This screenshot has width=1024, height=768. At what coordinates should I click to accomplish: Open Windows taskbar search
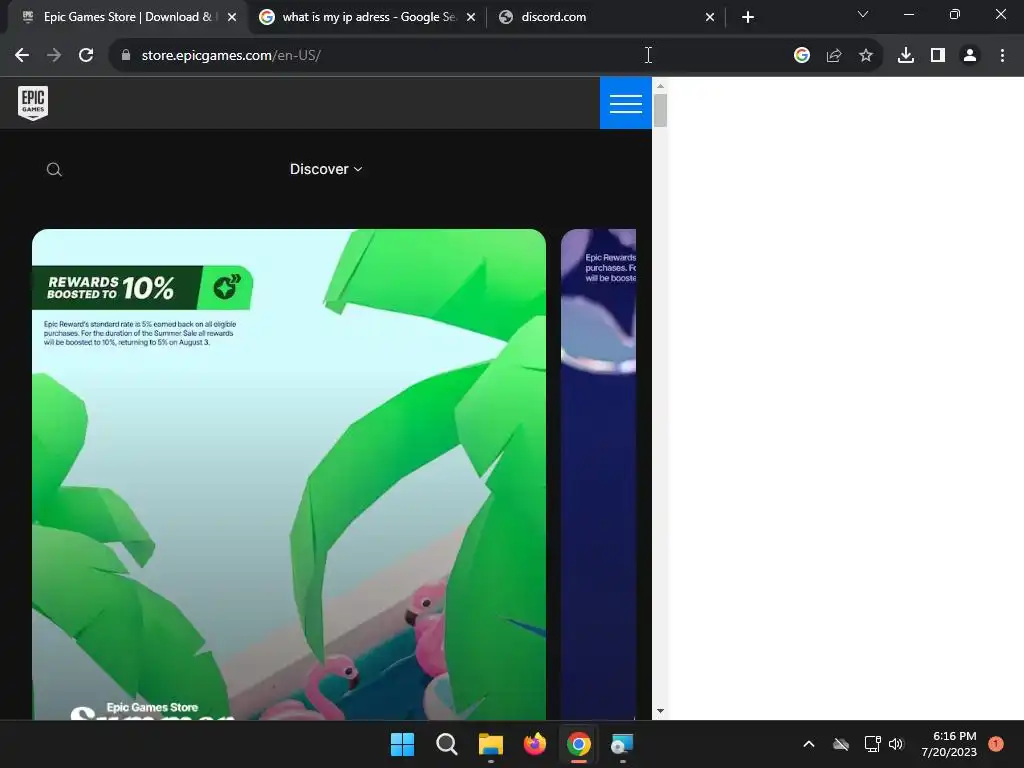click(447, 744)
